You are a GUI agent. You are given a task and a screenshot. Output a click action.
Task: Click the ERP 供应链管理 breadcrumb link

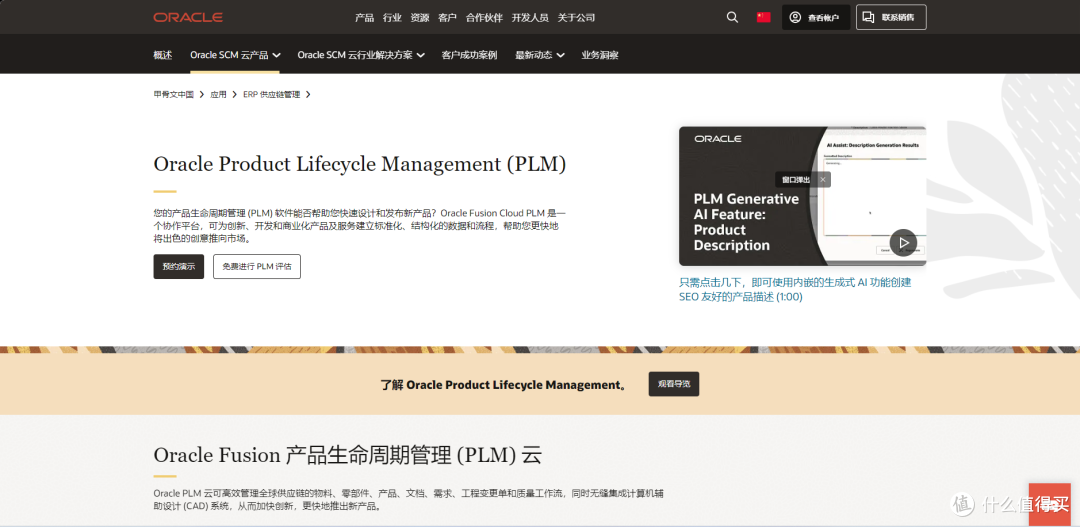click(x=271, y=94)
